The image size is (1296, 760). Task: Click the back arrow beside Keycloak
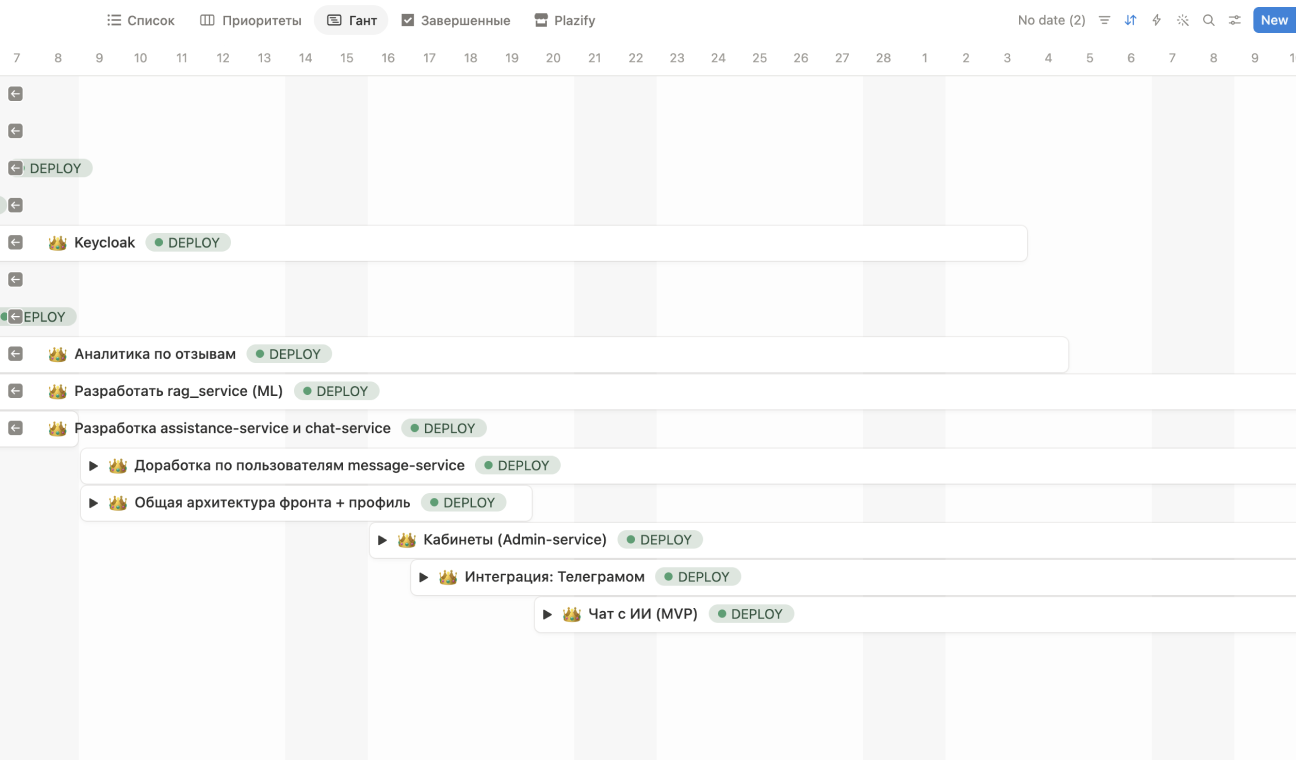[15, 242]
